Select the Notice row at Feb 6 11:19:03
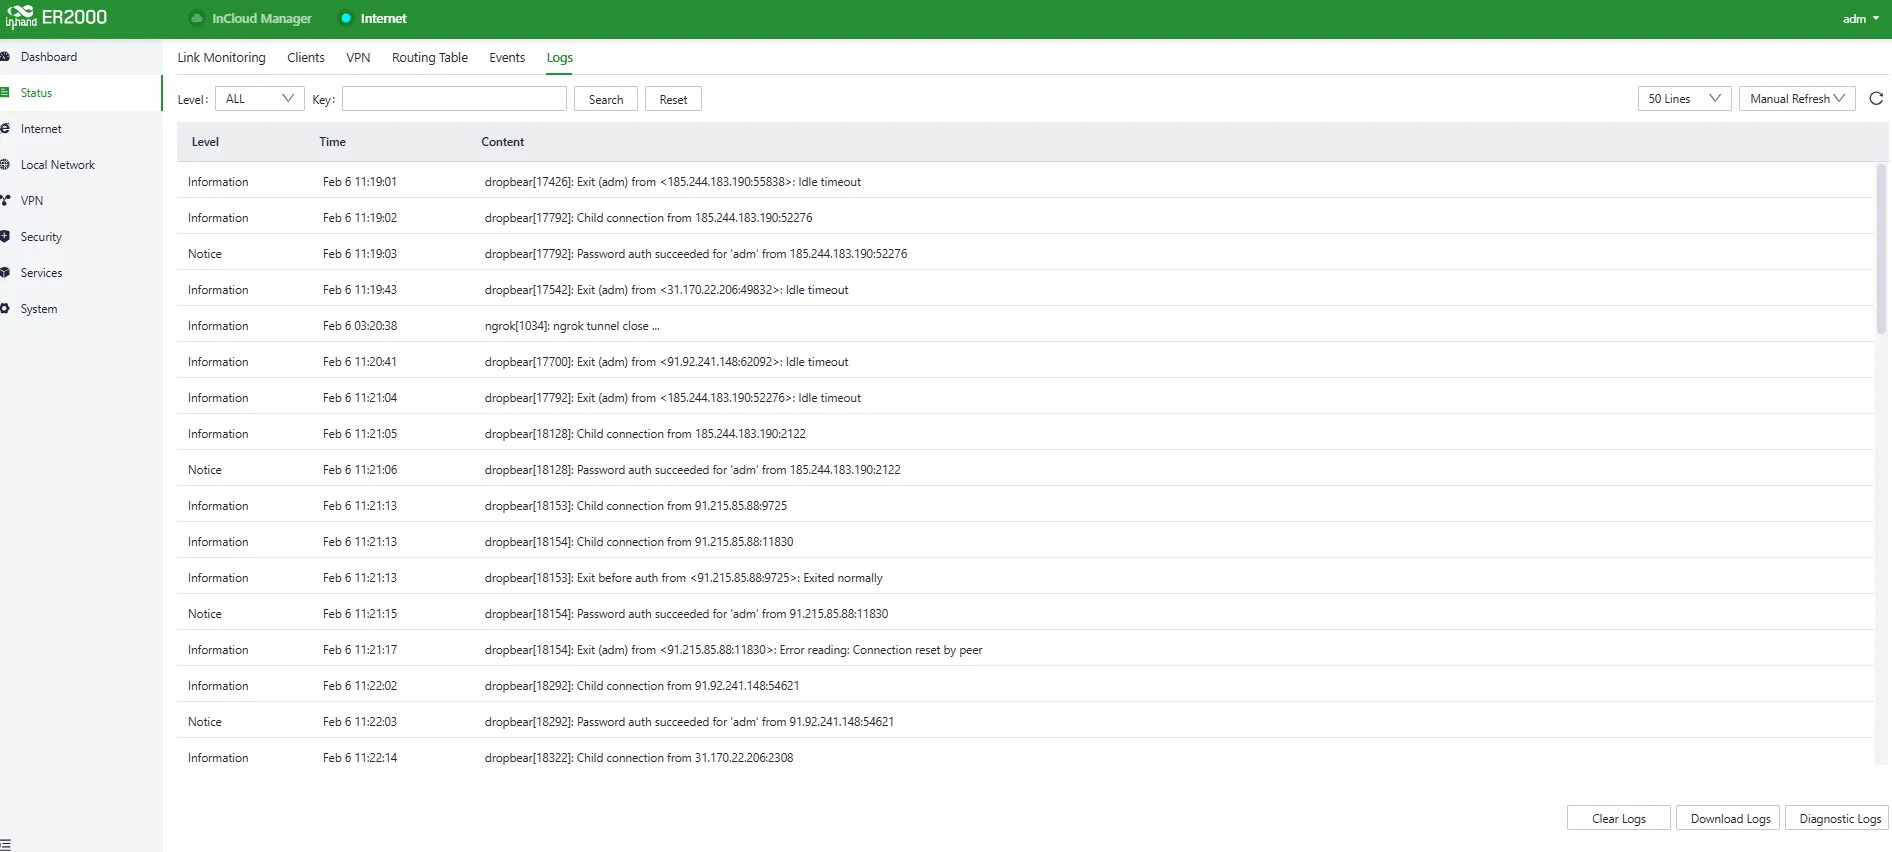 click(x=1025, y=254)
